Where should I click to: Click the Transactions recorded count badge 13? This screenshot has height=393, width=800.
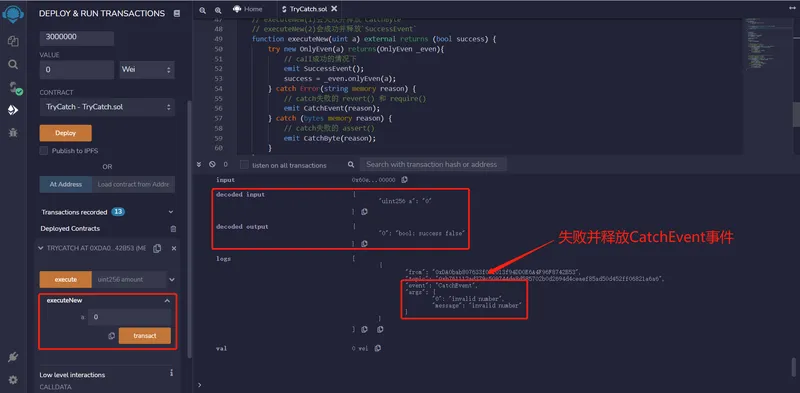118,212
